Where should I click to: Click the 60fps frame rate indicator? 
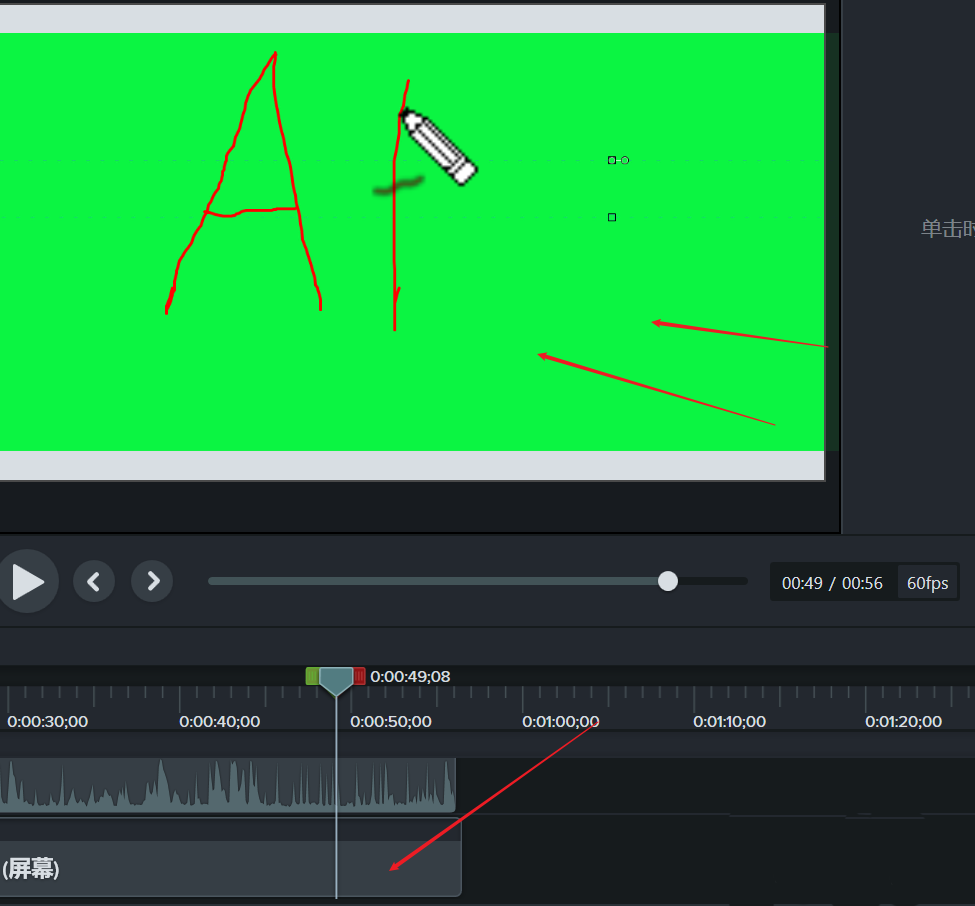click(x=926, y=582)
